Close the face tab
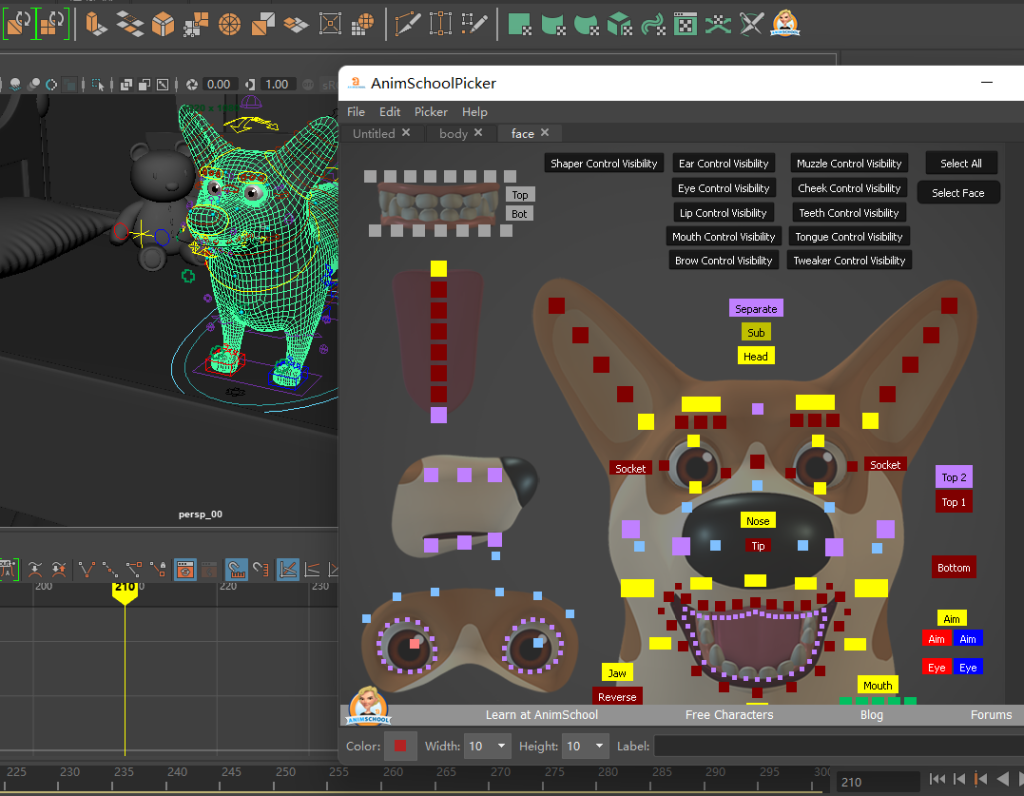1024x796 pixels. [545, 133]
